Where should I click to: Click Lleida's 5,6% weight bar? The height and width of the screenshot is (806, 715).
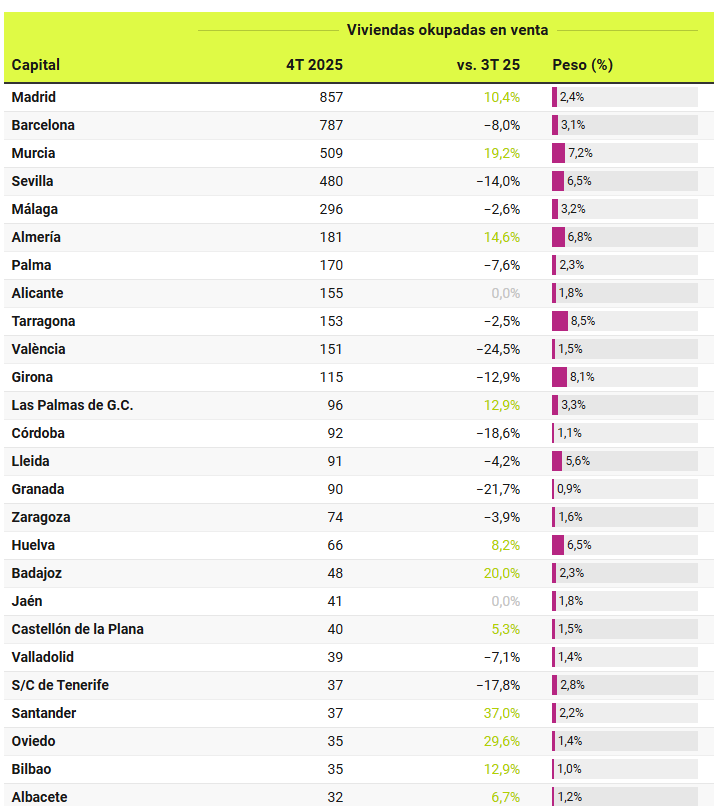click(557, 461)
